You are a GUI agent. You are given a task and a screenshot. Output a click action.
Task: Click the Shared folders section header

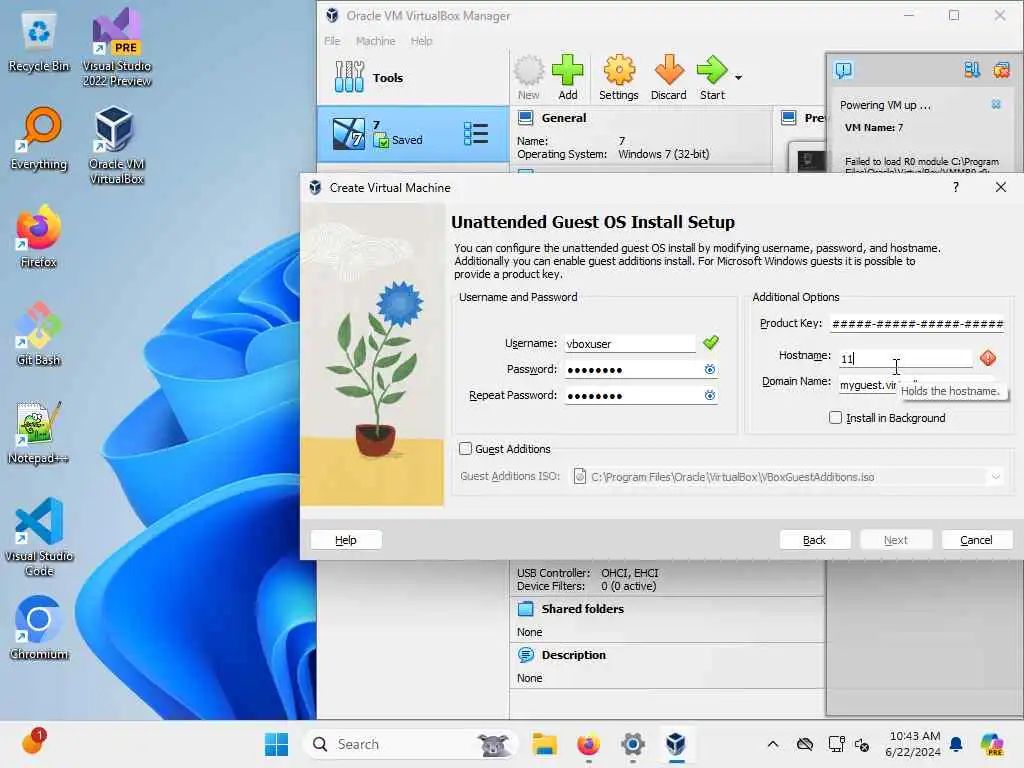tap(583, 609)
